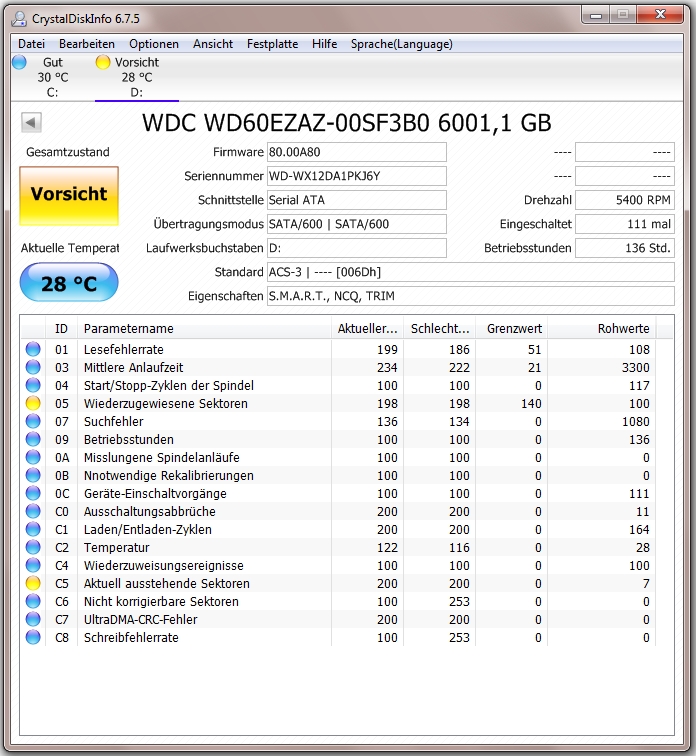The image size is (696, 756).
Task: Open the Ansicht menu
Action: tap(213, 44)
